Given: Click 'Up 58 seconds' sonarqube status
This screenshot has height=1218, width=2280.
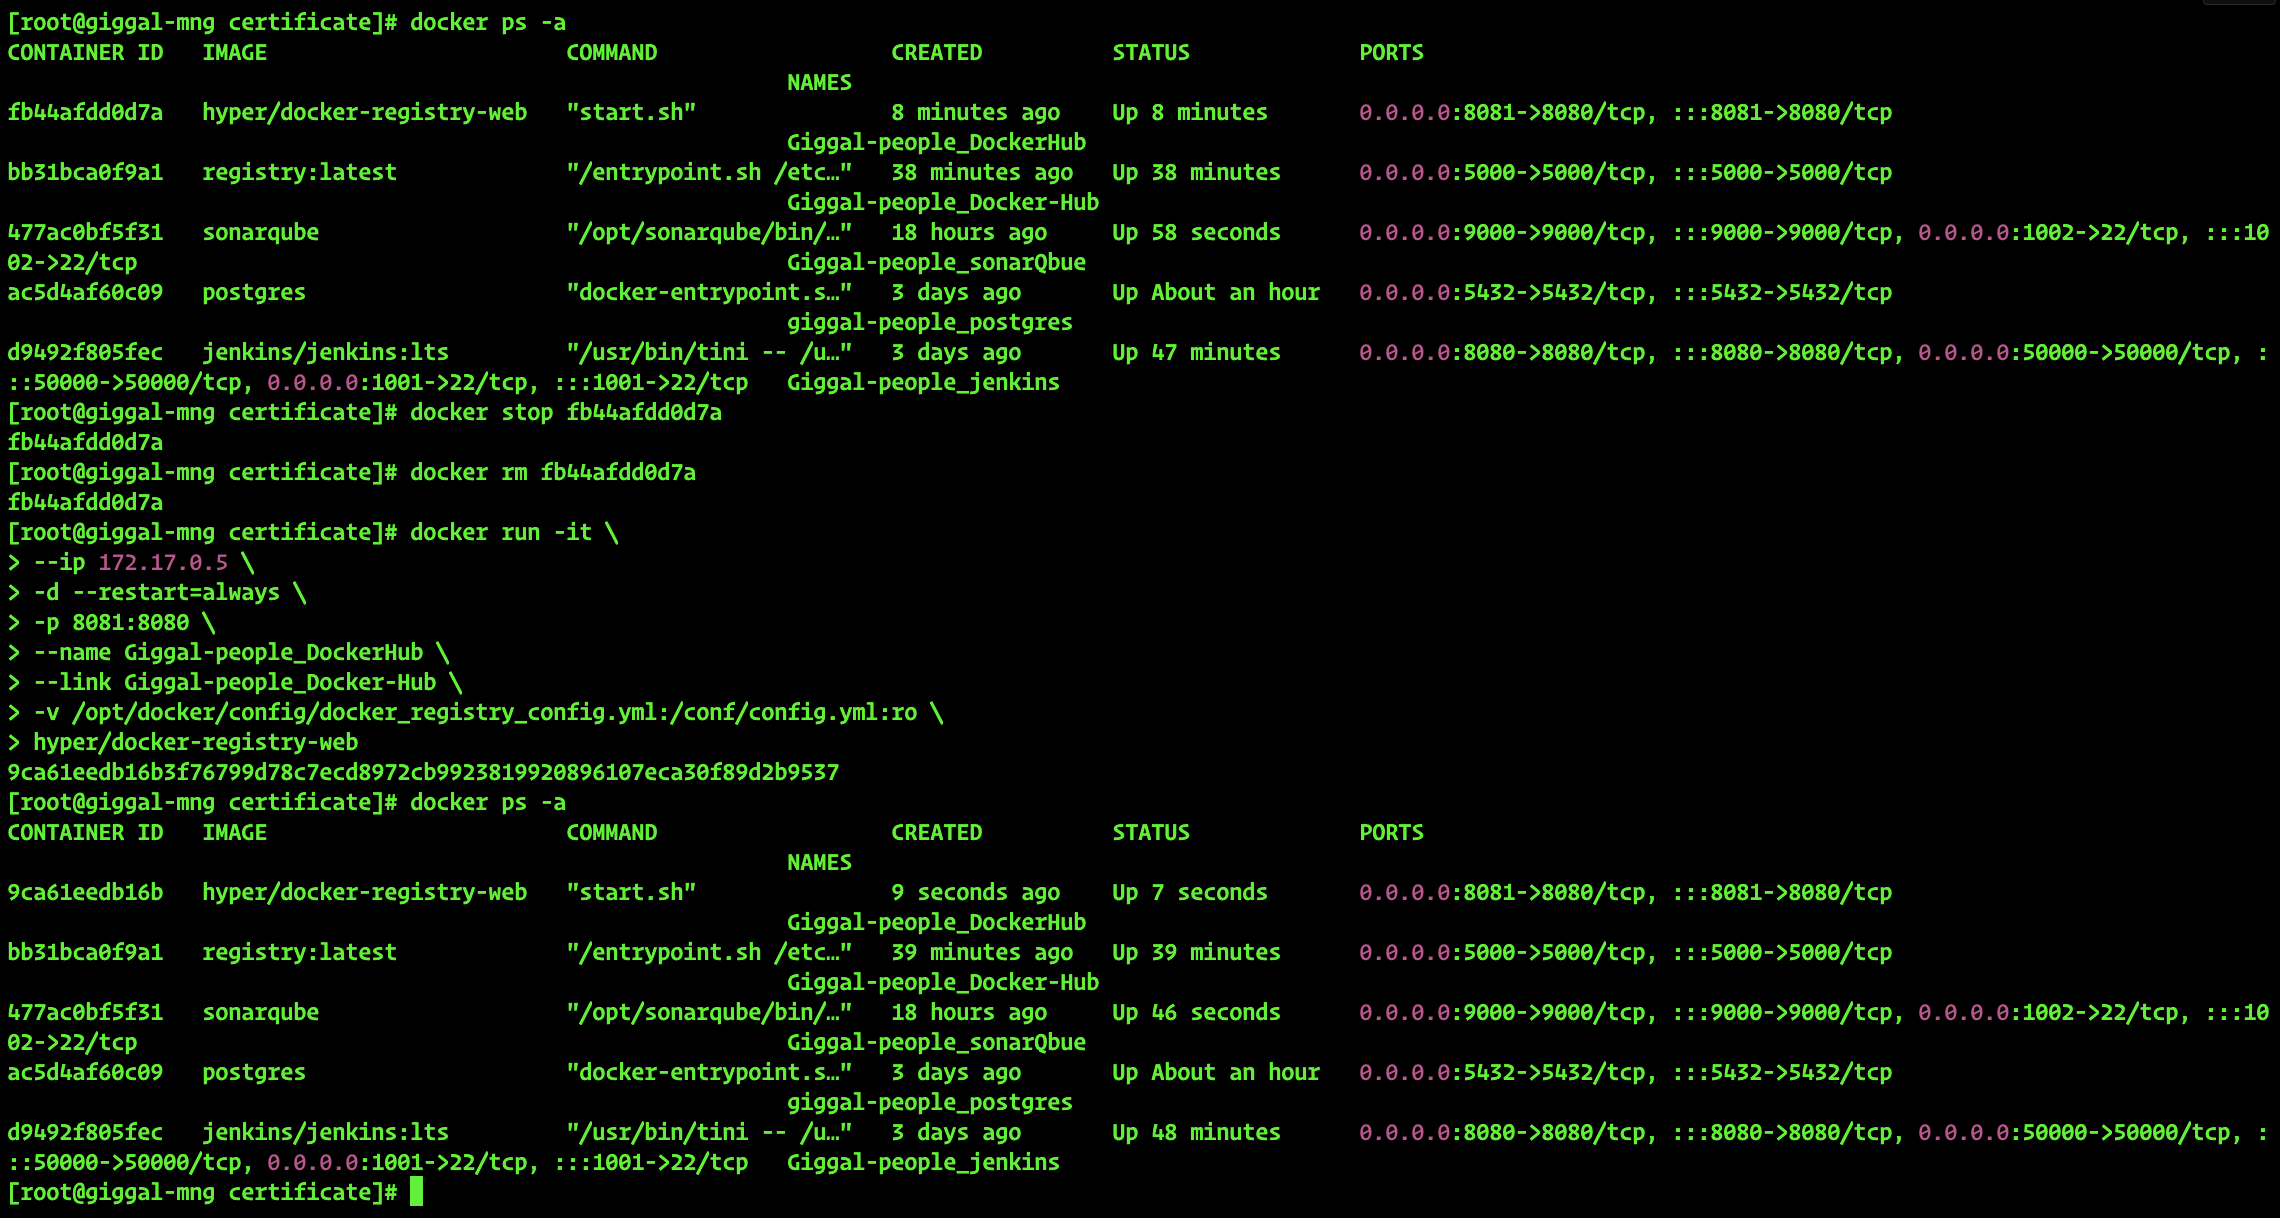Looking at the screenshot, I should [1196, 232].
